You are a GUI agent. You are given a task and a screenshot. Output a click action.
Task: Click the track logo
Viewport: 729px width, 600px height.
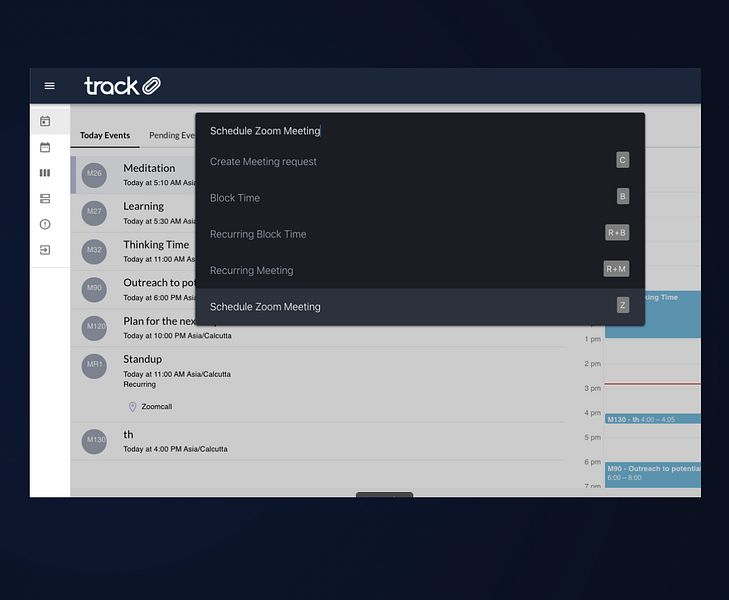click(x=122, y=86)
